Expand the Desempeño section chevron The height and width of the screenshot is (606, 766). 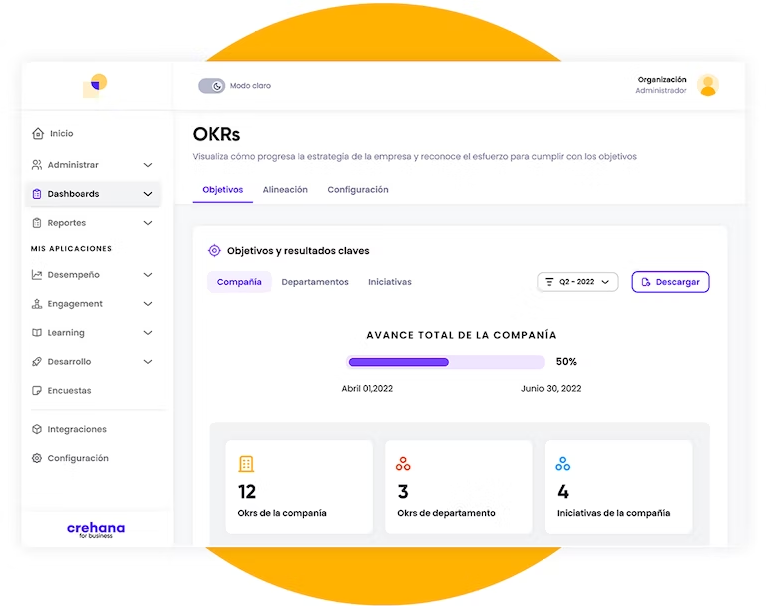(148, 275)
